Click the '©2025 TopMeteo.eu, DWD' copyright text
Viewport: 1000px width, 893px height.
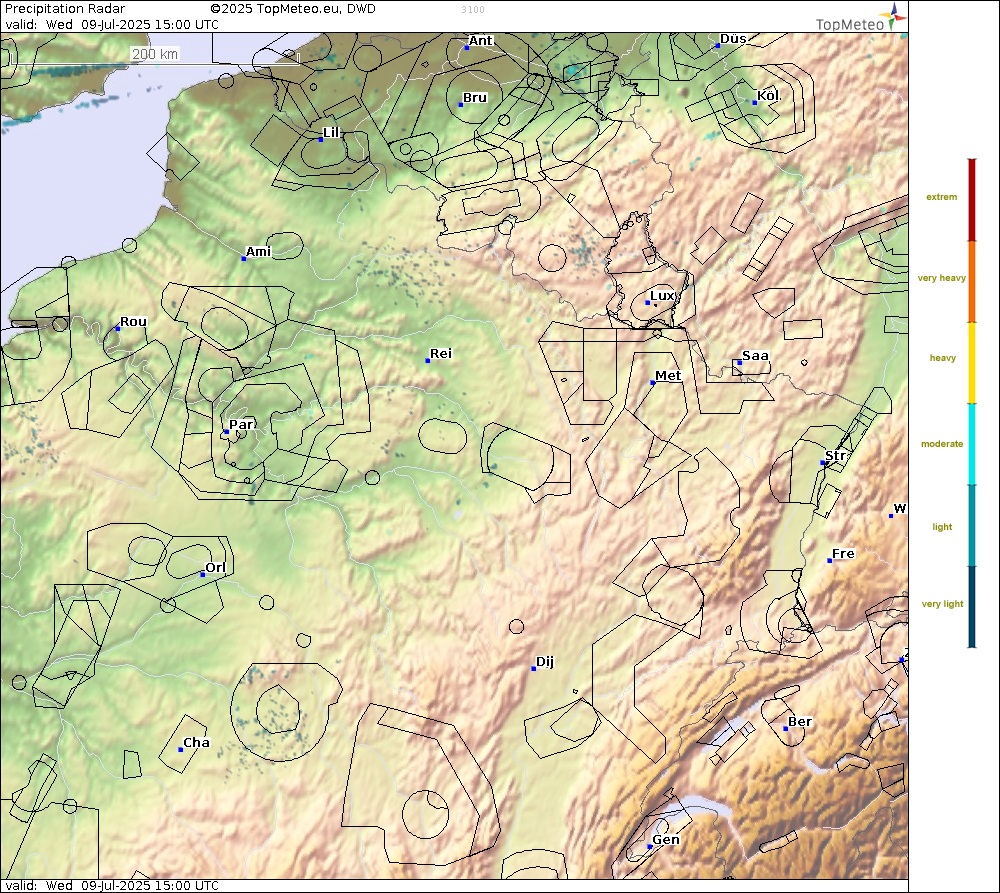click(x=293, y=9)
